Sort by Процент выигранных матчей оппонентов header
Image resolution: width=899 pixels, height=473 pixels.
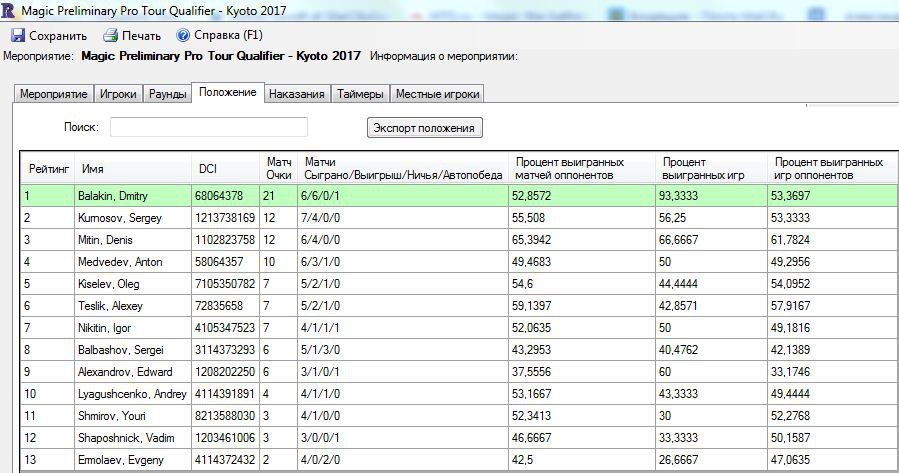point(581,169)
